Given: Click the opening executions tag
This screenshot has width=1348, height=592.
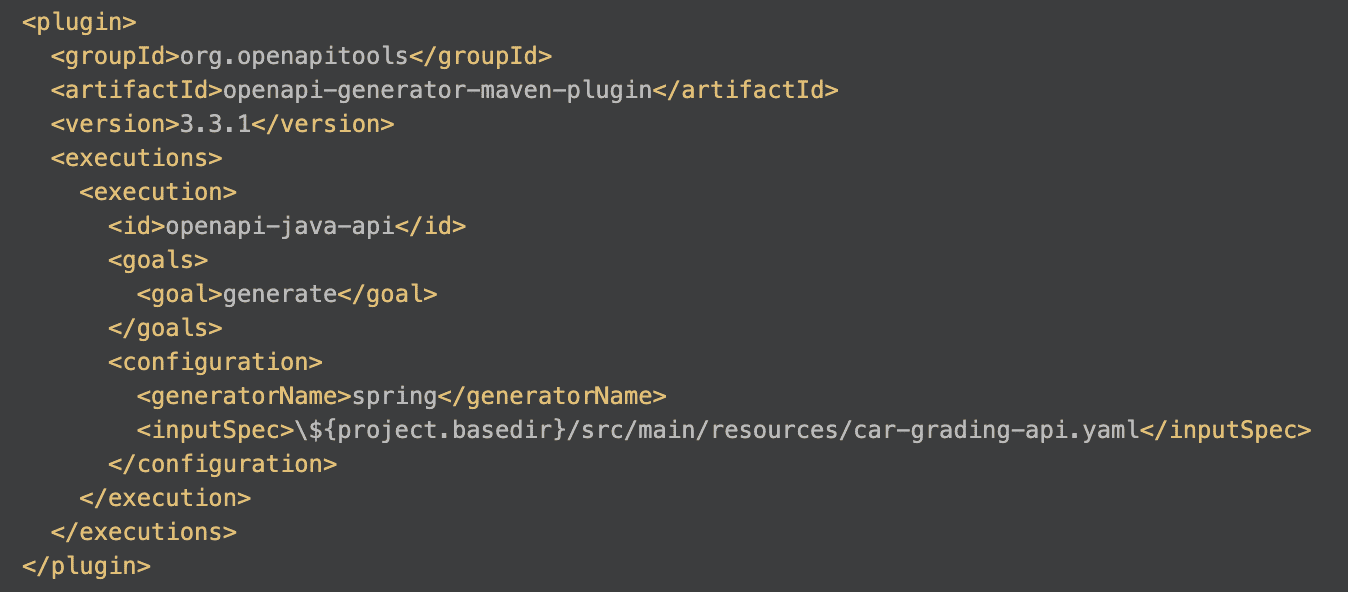Looking at the screenshot, I should point(136,158).
